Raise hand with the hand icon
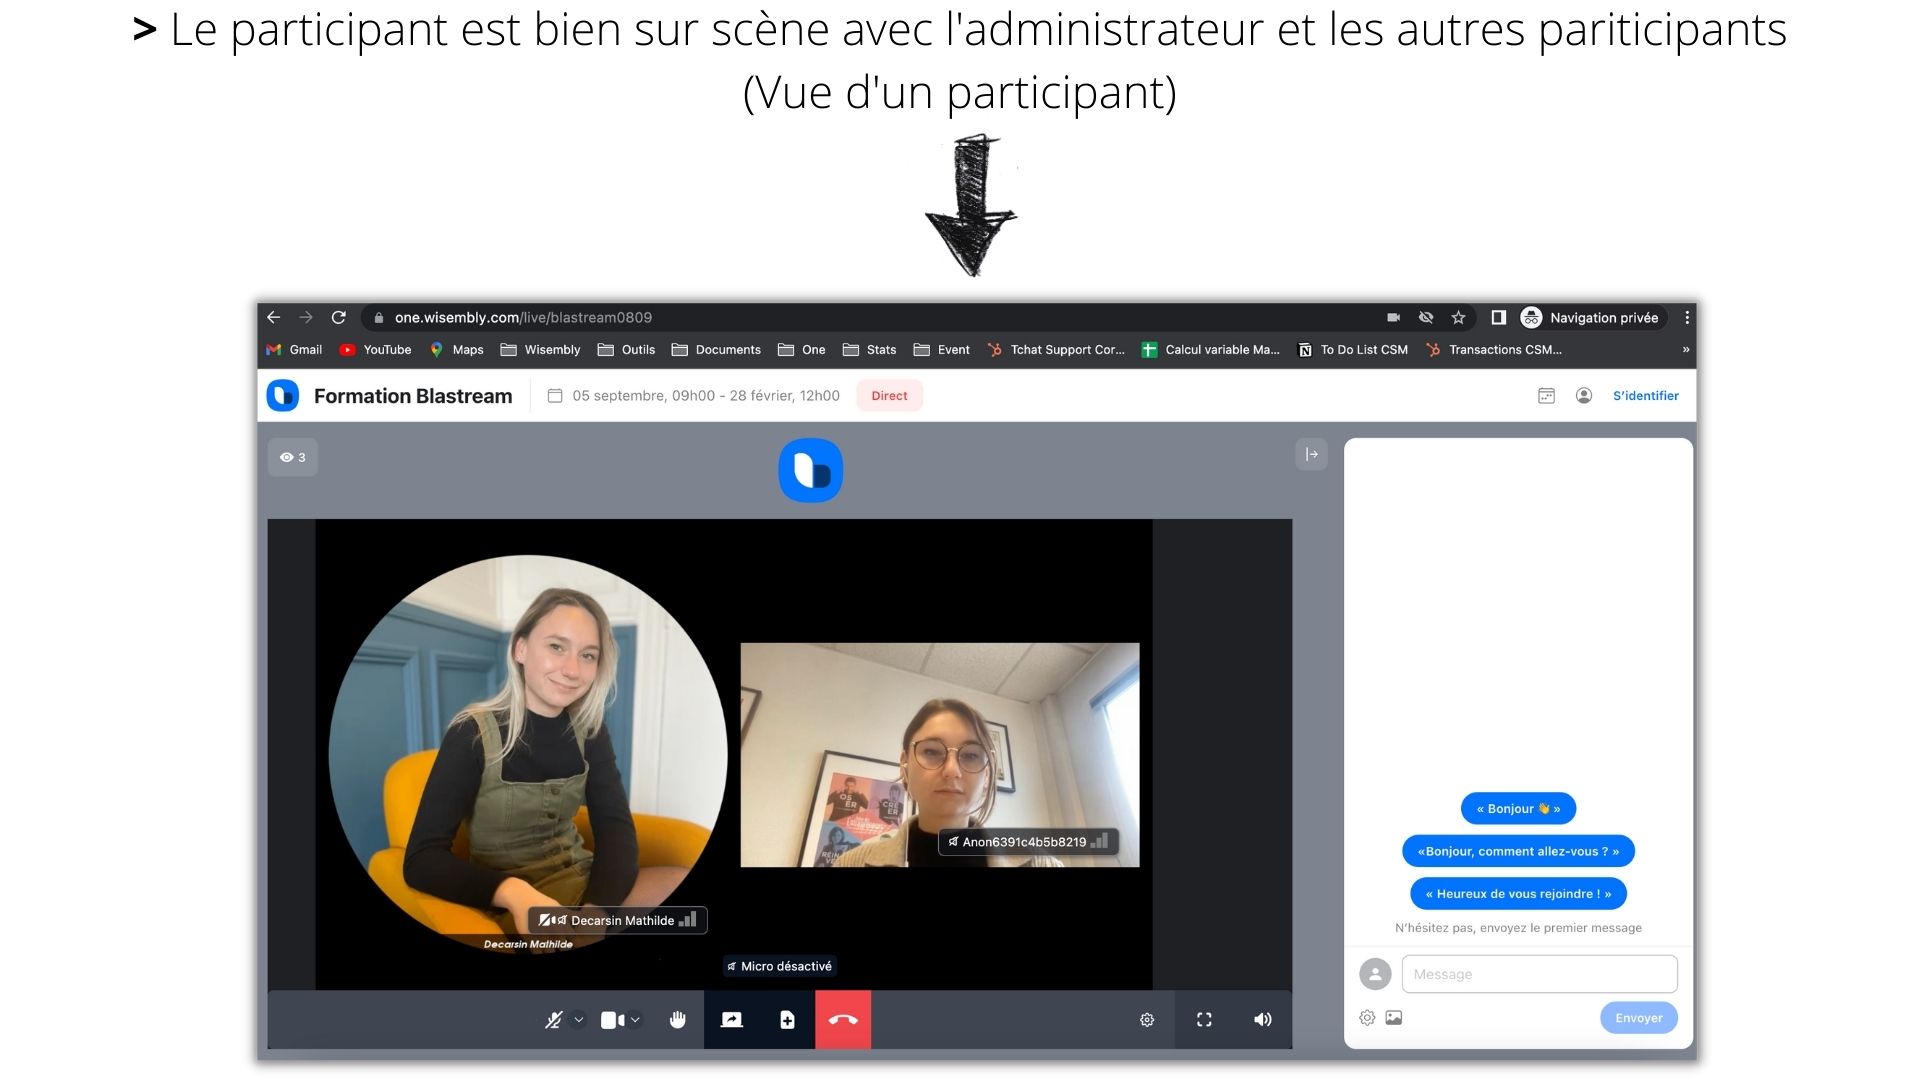Image resolution: width=1920 pixels, height=1080 pixels. [678, 1020]
